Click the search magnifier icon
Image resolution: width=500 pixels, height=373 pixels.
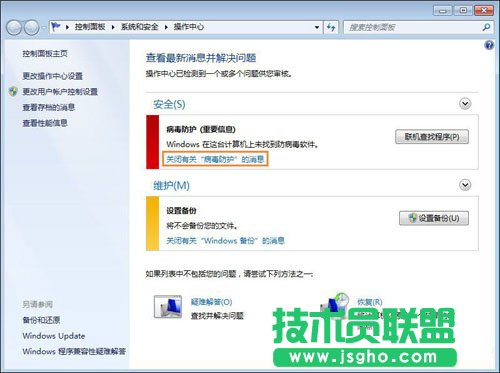point(486,27)
